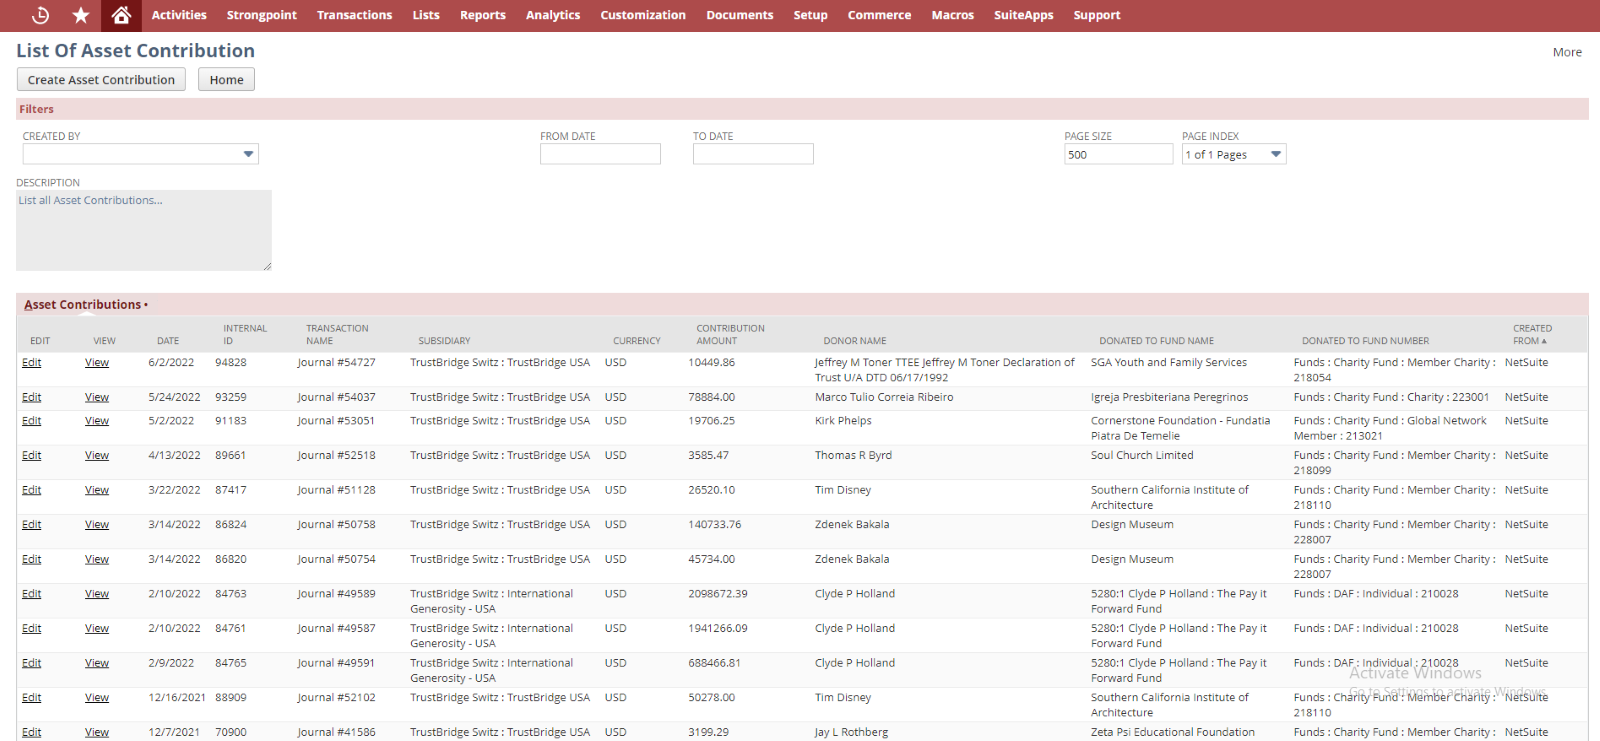Edit the Journal #54727 contribution
Screen dimensions: 1600x741
pos(32,363)
